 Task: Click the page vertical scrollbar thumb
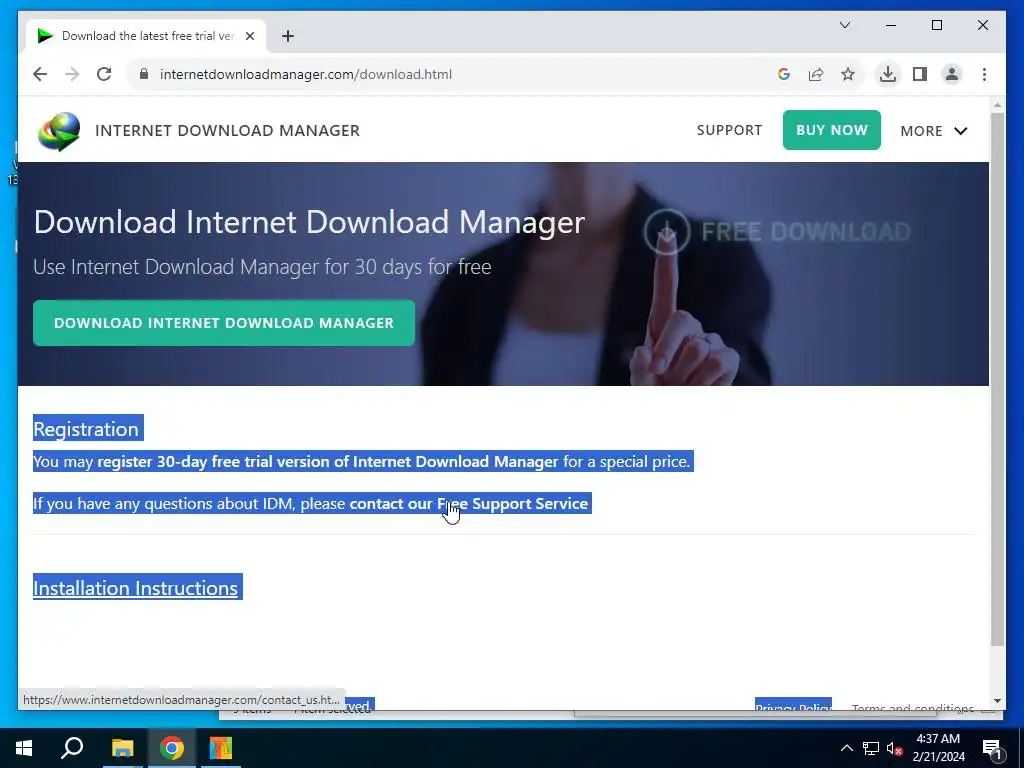[x=997, y=379]
